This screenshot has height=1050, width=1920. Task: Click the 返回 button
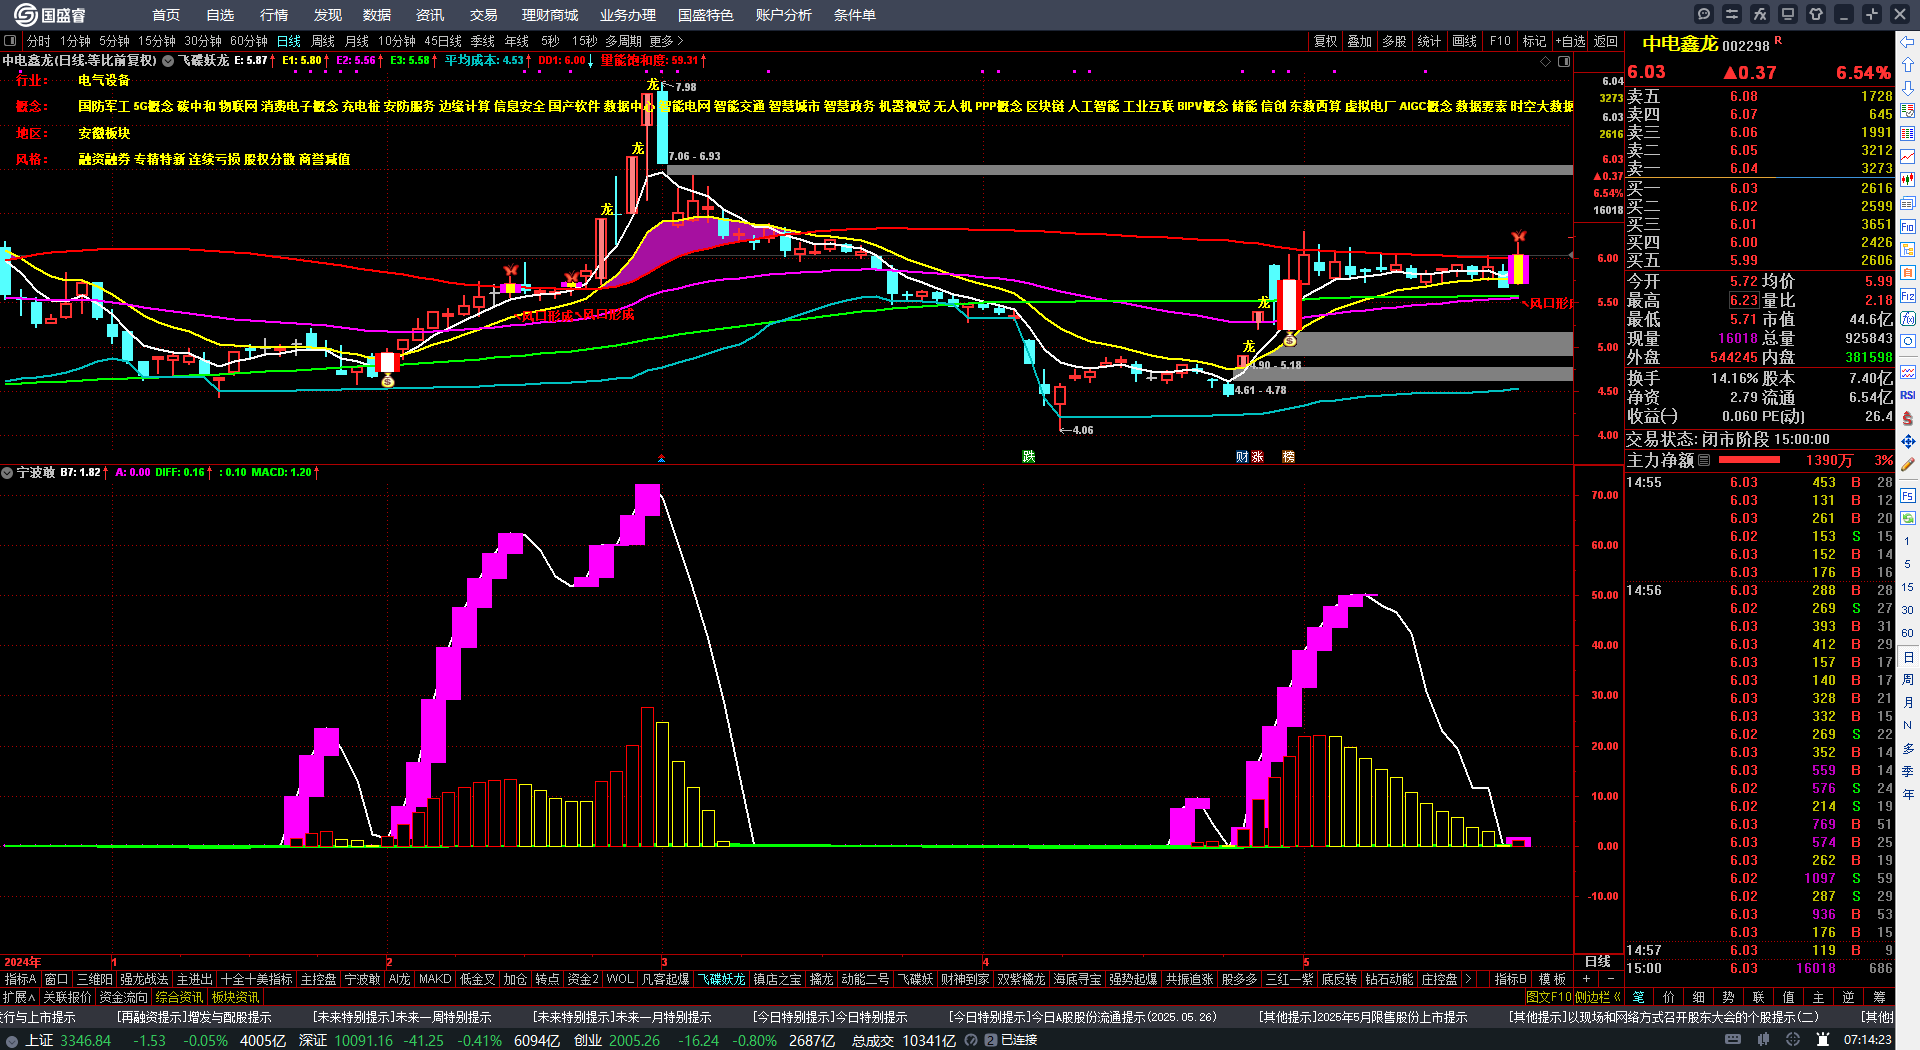tap(1606, 41)
